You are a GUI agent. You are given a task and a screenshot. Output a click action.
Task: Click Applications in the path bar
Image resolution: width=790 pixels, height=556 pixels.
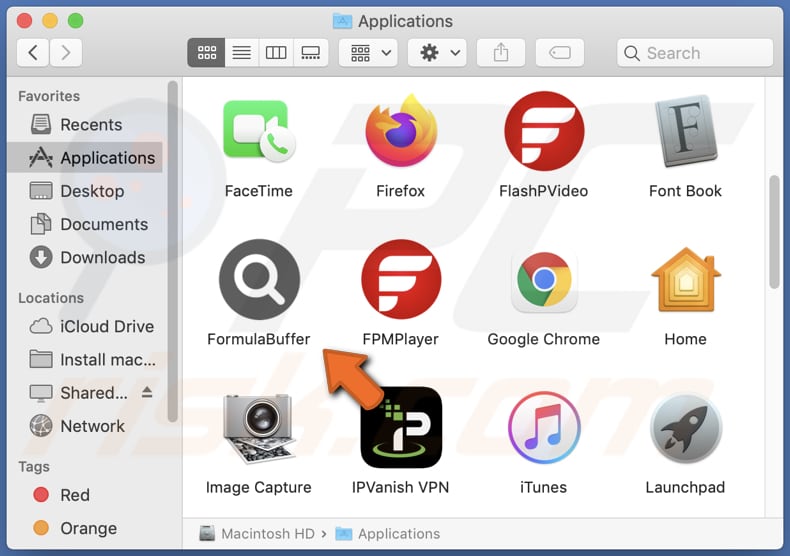pyautogui.click(x=388, y=533)
